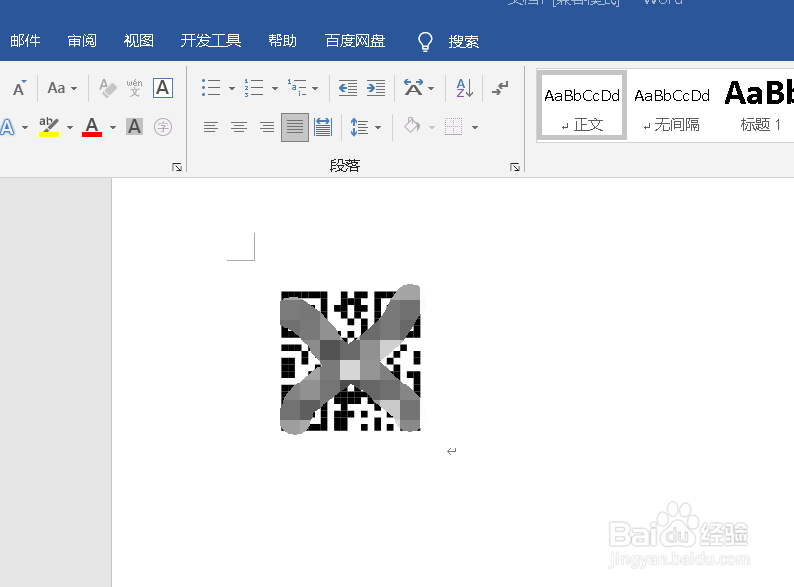Increase paragraph indent
Screen dimensions: 794x587
(376, 88)
